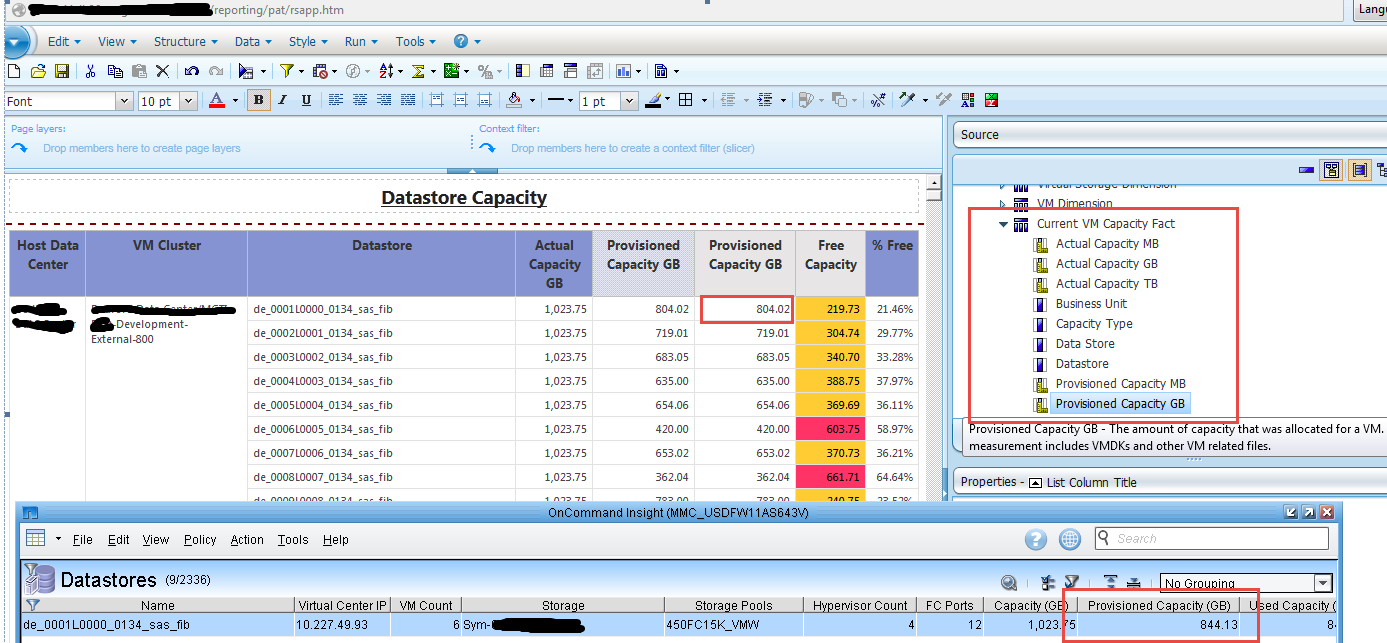The height and width of the screenshot is (643, 1387).
Task: Collapse the Current VM Capacity Fact node
Action: click(1003, 224)
